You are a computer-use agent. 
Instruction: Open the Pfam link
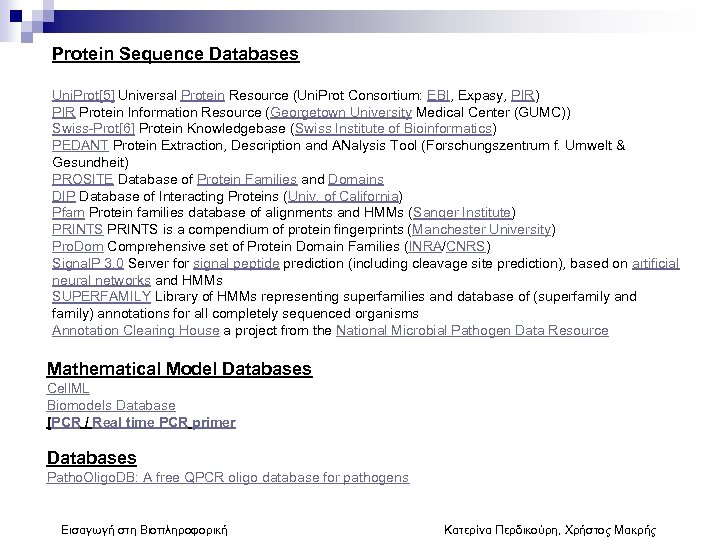pos(68,213)
